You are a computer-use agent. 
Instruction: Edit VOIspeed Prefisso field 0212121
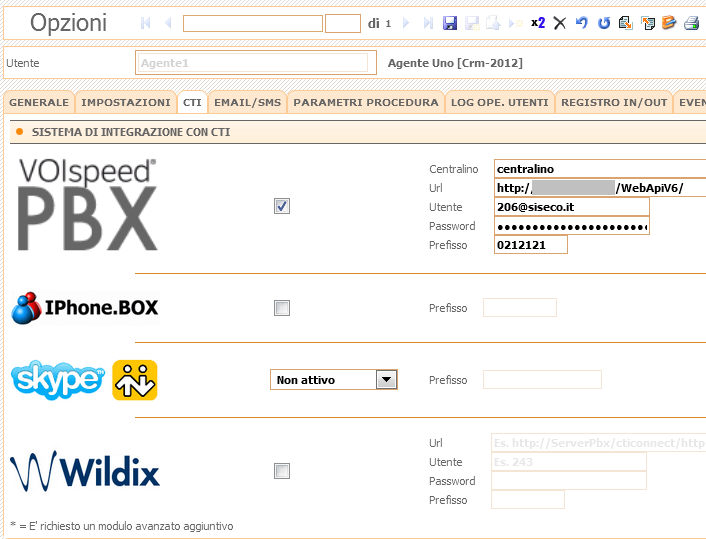[530, 245]
